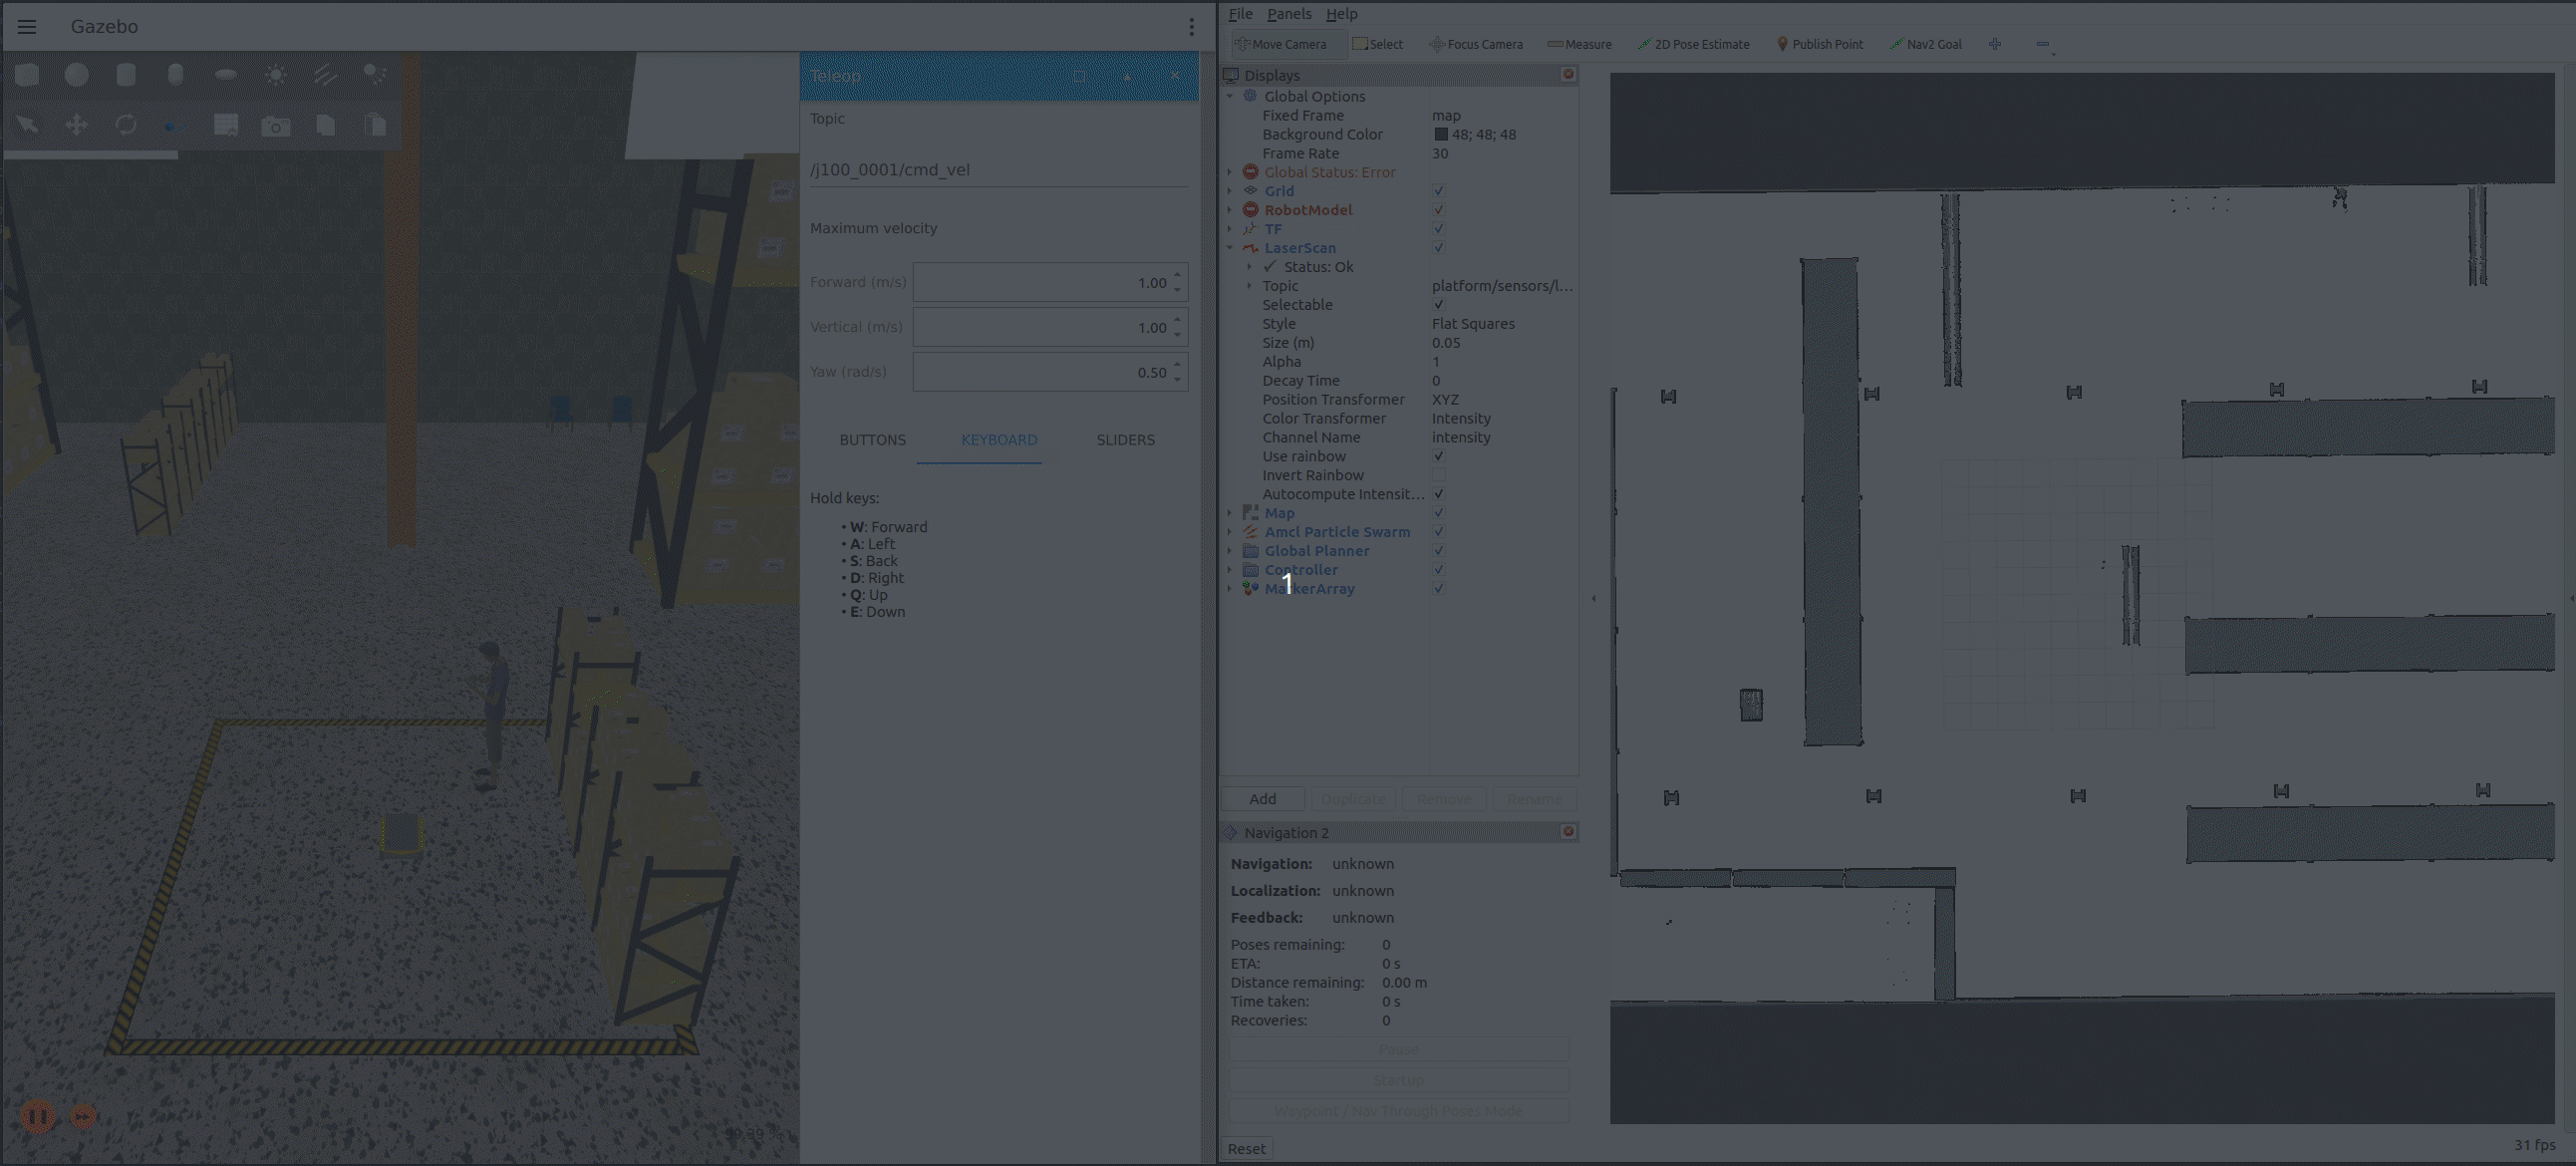Insert a box shape in Gazebo

(x=27, y=75)
